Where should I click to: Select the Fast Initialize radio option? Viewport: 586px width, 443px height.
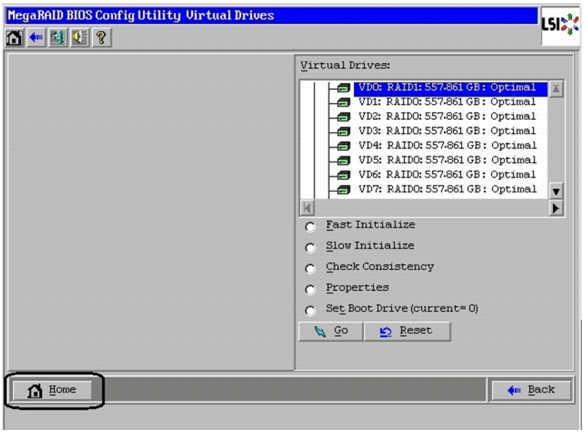tap(310, 227)
